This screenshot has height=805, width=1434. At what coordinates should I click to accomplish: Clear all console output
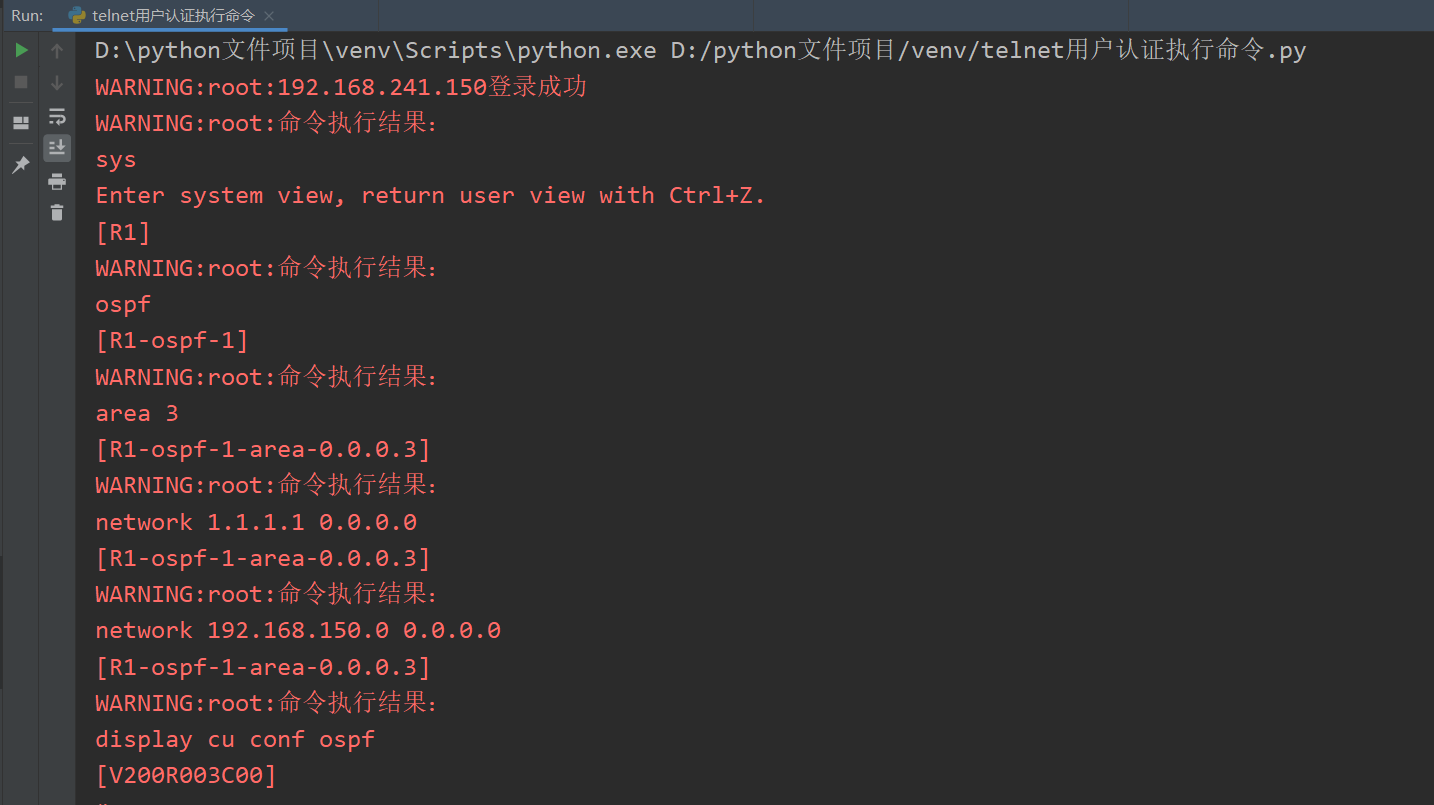[57, 212]
